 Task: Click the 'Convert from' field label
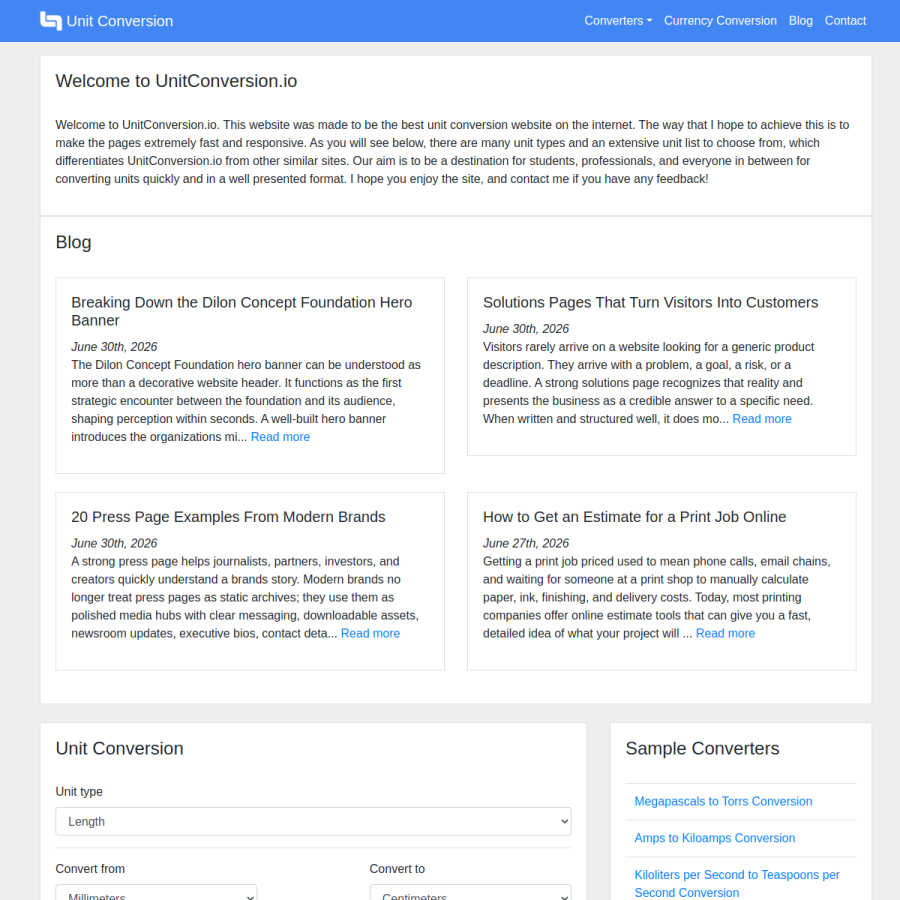(90, 869)
